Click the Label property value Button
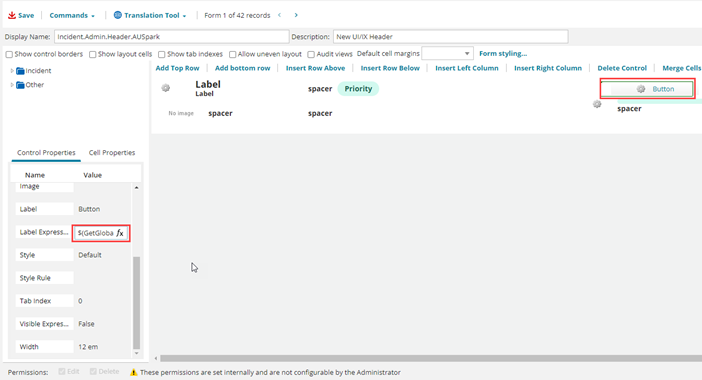 [89, 209]
